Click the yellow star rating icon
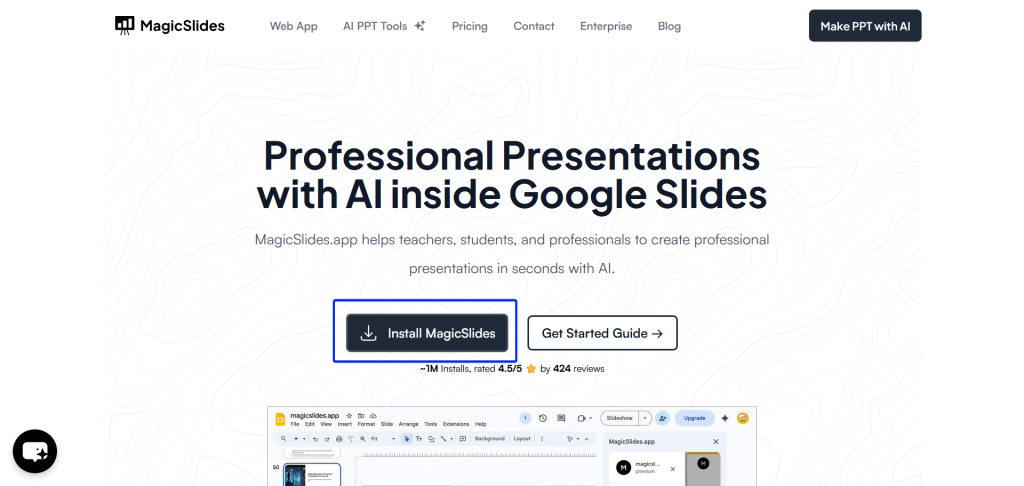 click(532, 369)
